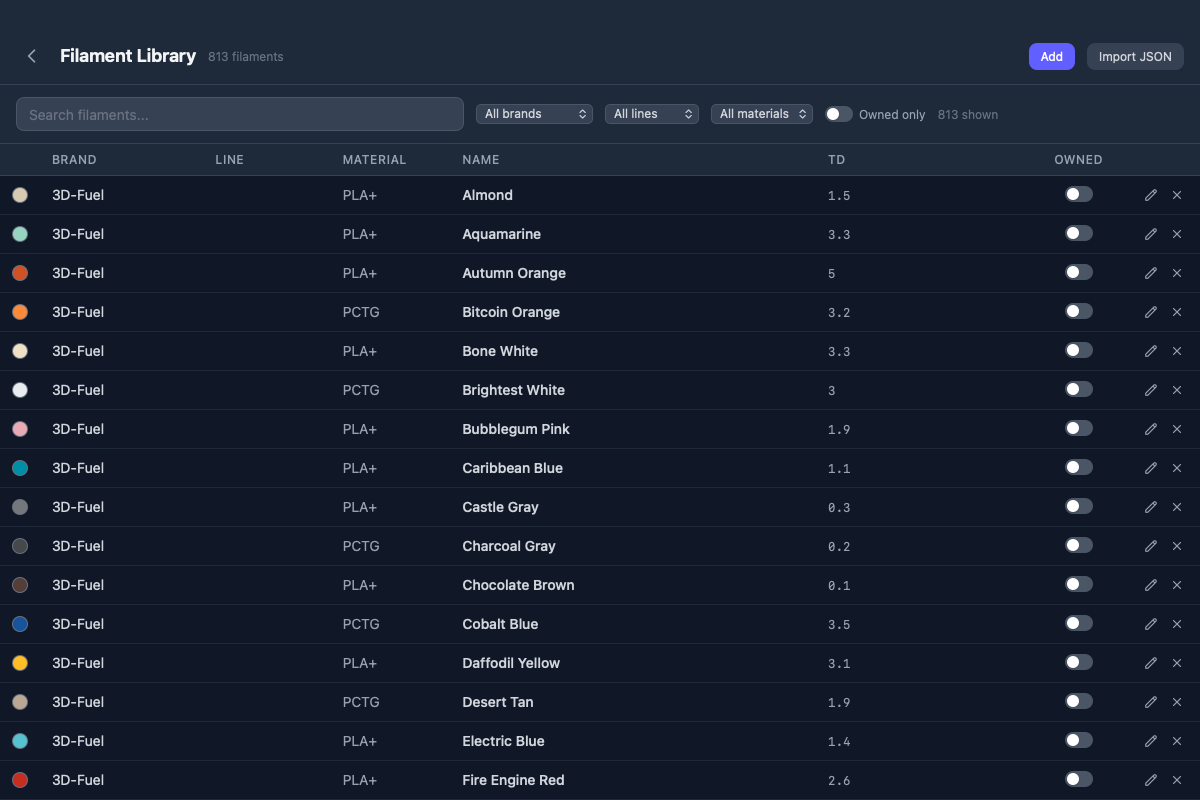Delete Bubblegum Pink row
The height and width of the screenshot is (800, 1200).
pyautogui.click(x=1177, y=429)
